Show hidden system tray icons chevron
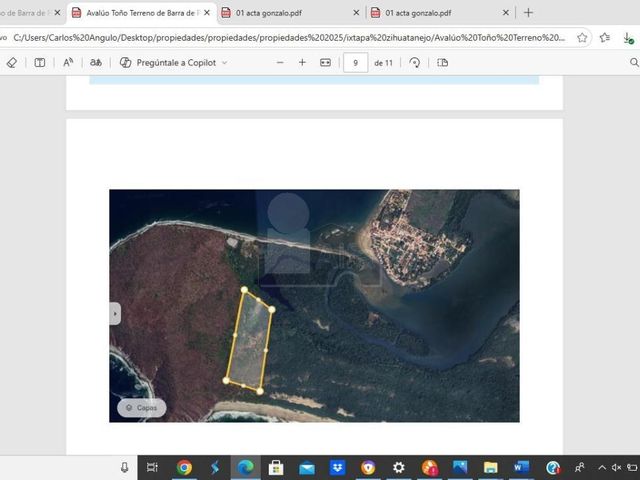The image size is (640, 480). click(x=602, y=468)
